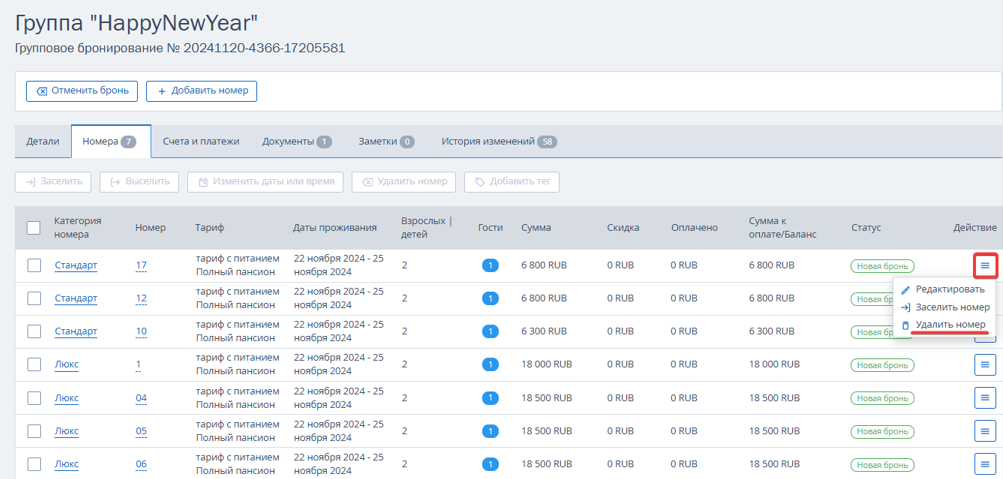
Task: Click the Новая бронь status of room 04
Action: [x=882, y=398]
